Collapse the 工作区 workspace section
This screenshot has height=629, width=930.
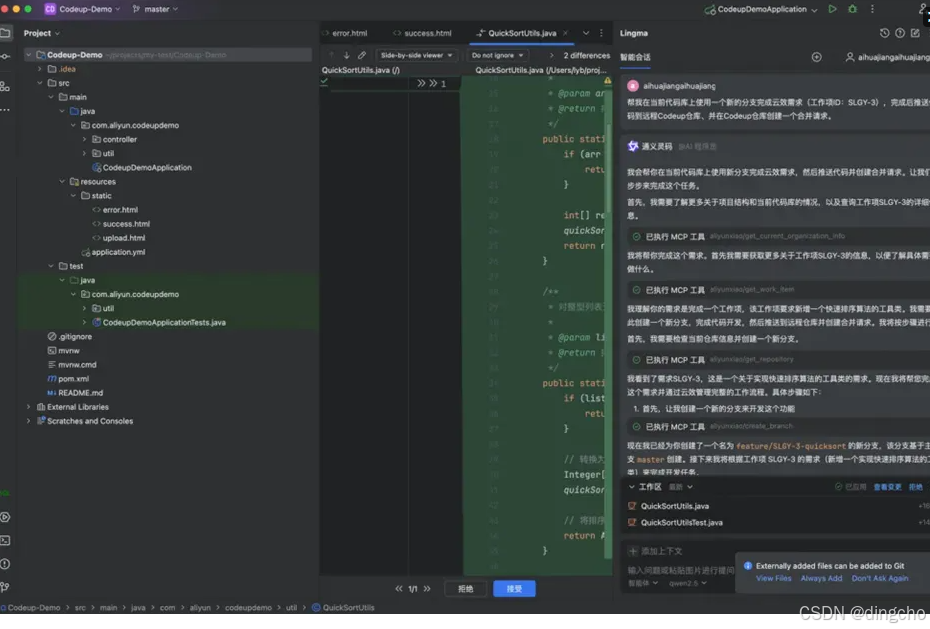click(x=632, y=487)
